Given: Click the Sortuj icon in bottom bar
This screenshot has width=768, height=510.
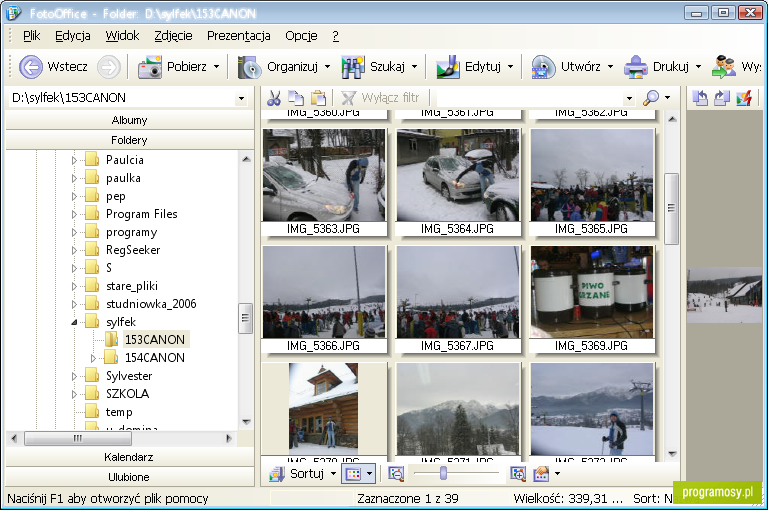Looking at the screenshot, I should [x=277, y=474].
